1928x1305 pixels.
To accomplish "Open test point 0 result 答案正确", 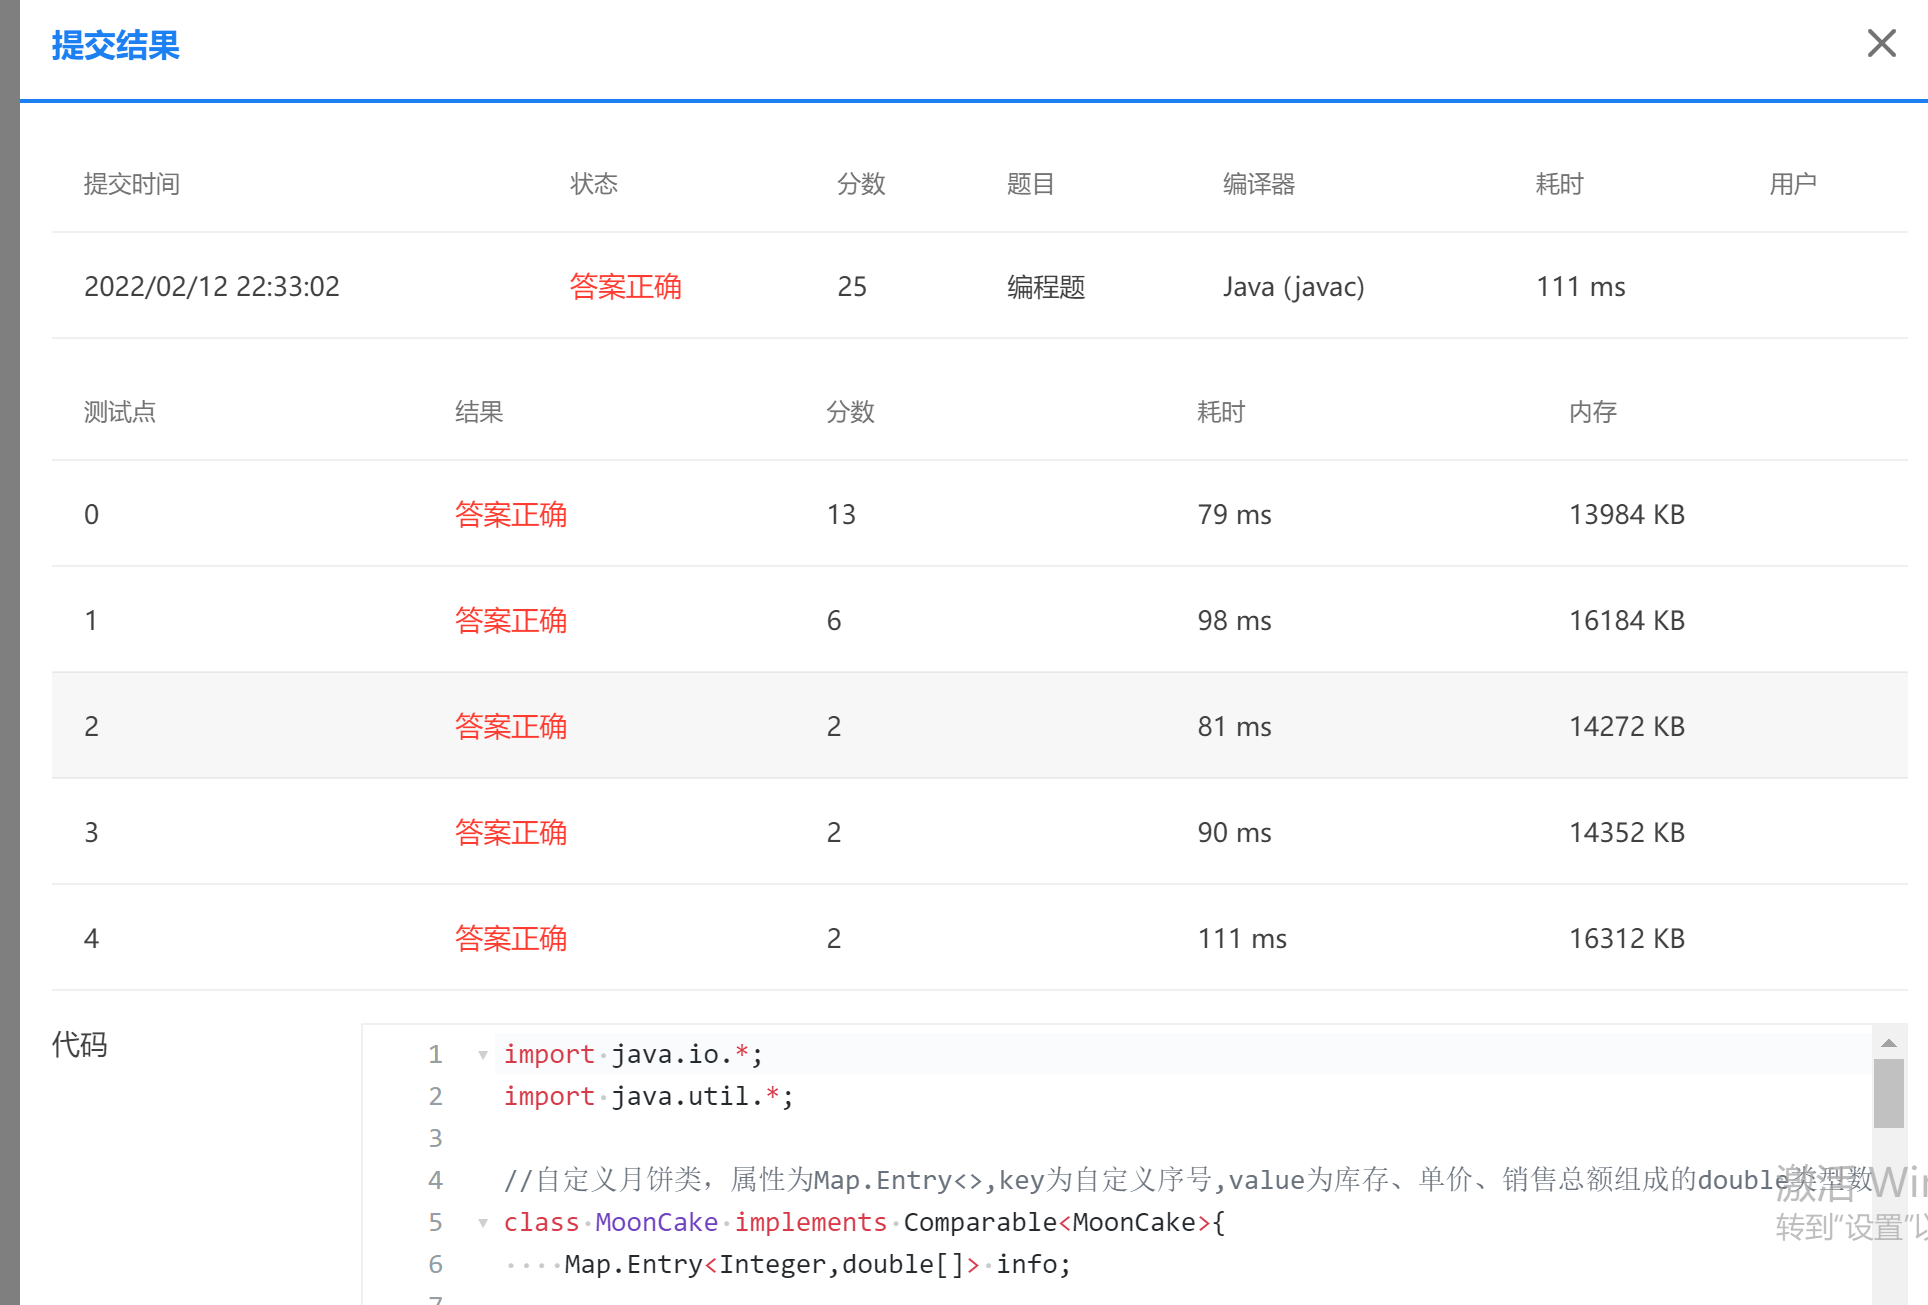I will click(x=511, y=514).
